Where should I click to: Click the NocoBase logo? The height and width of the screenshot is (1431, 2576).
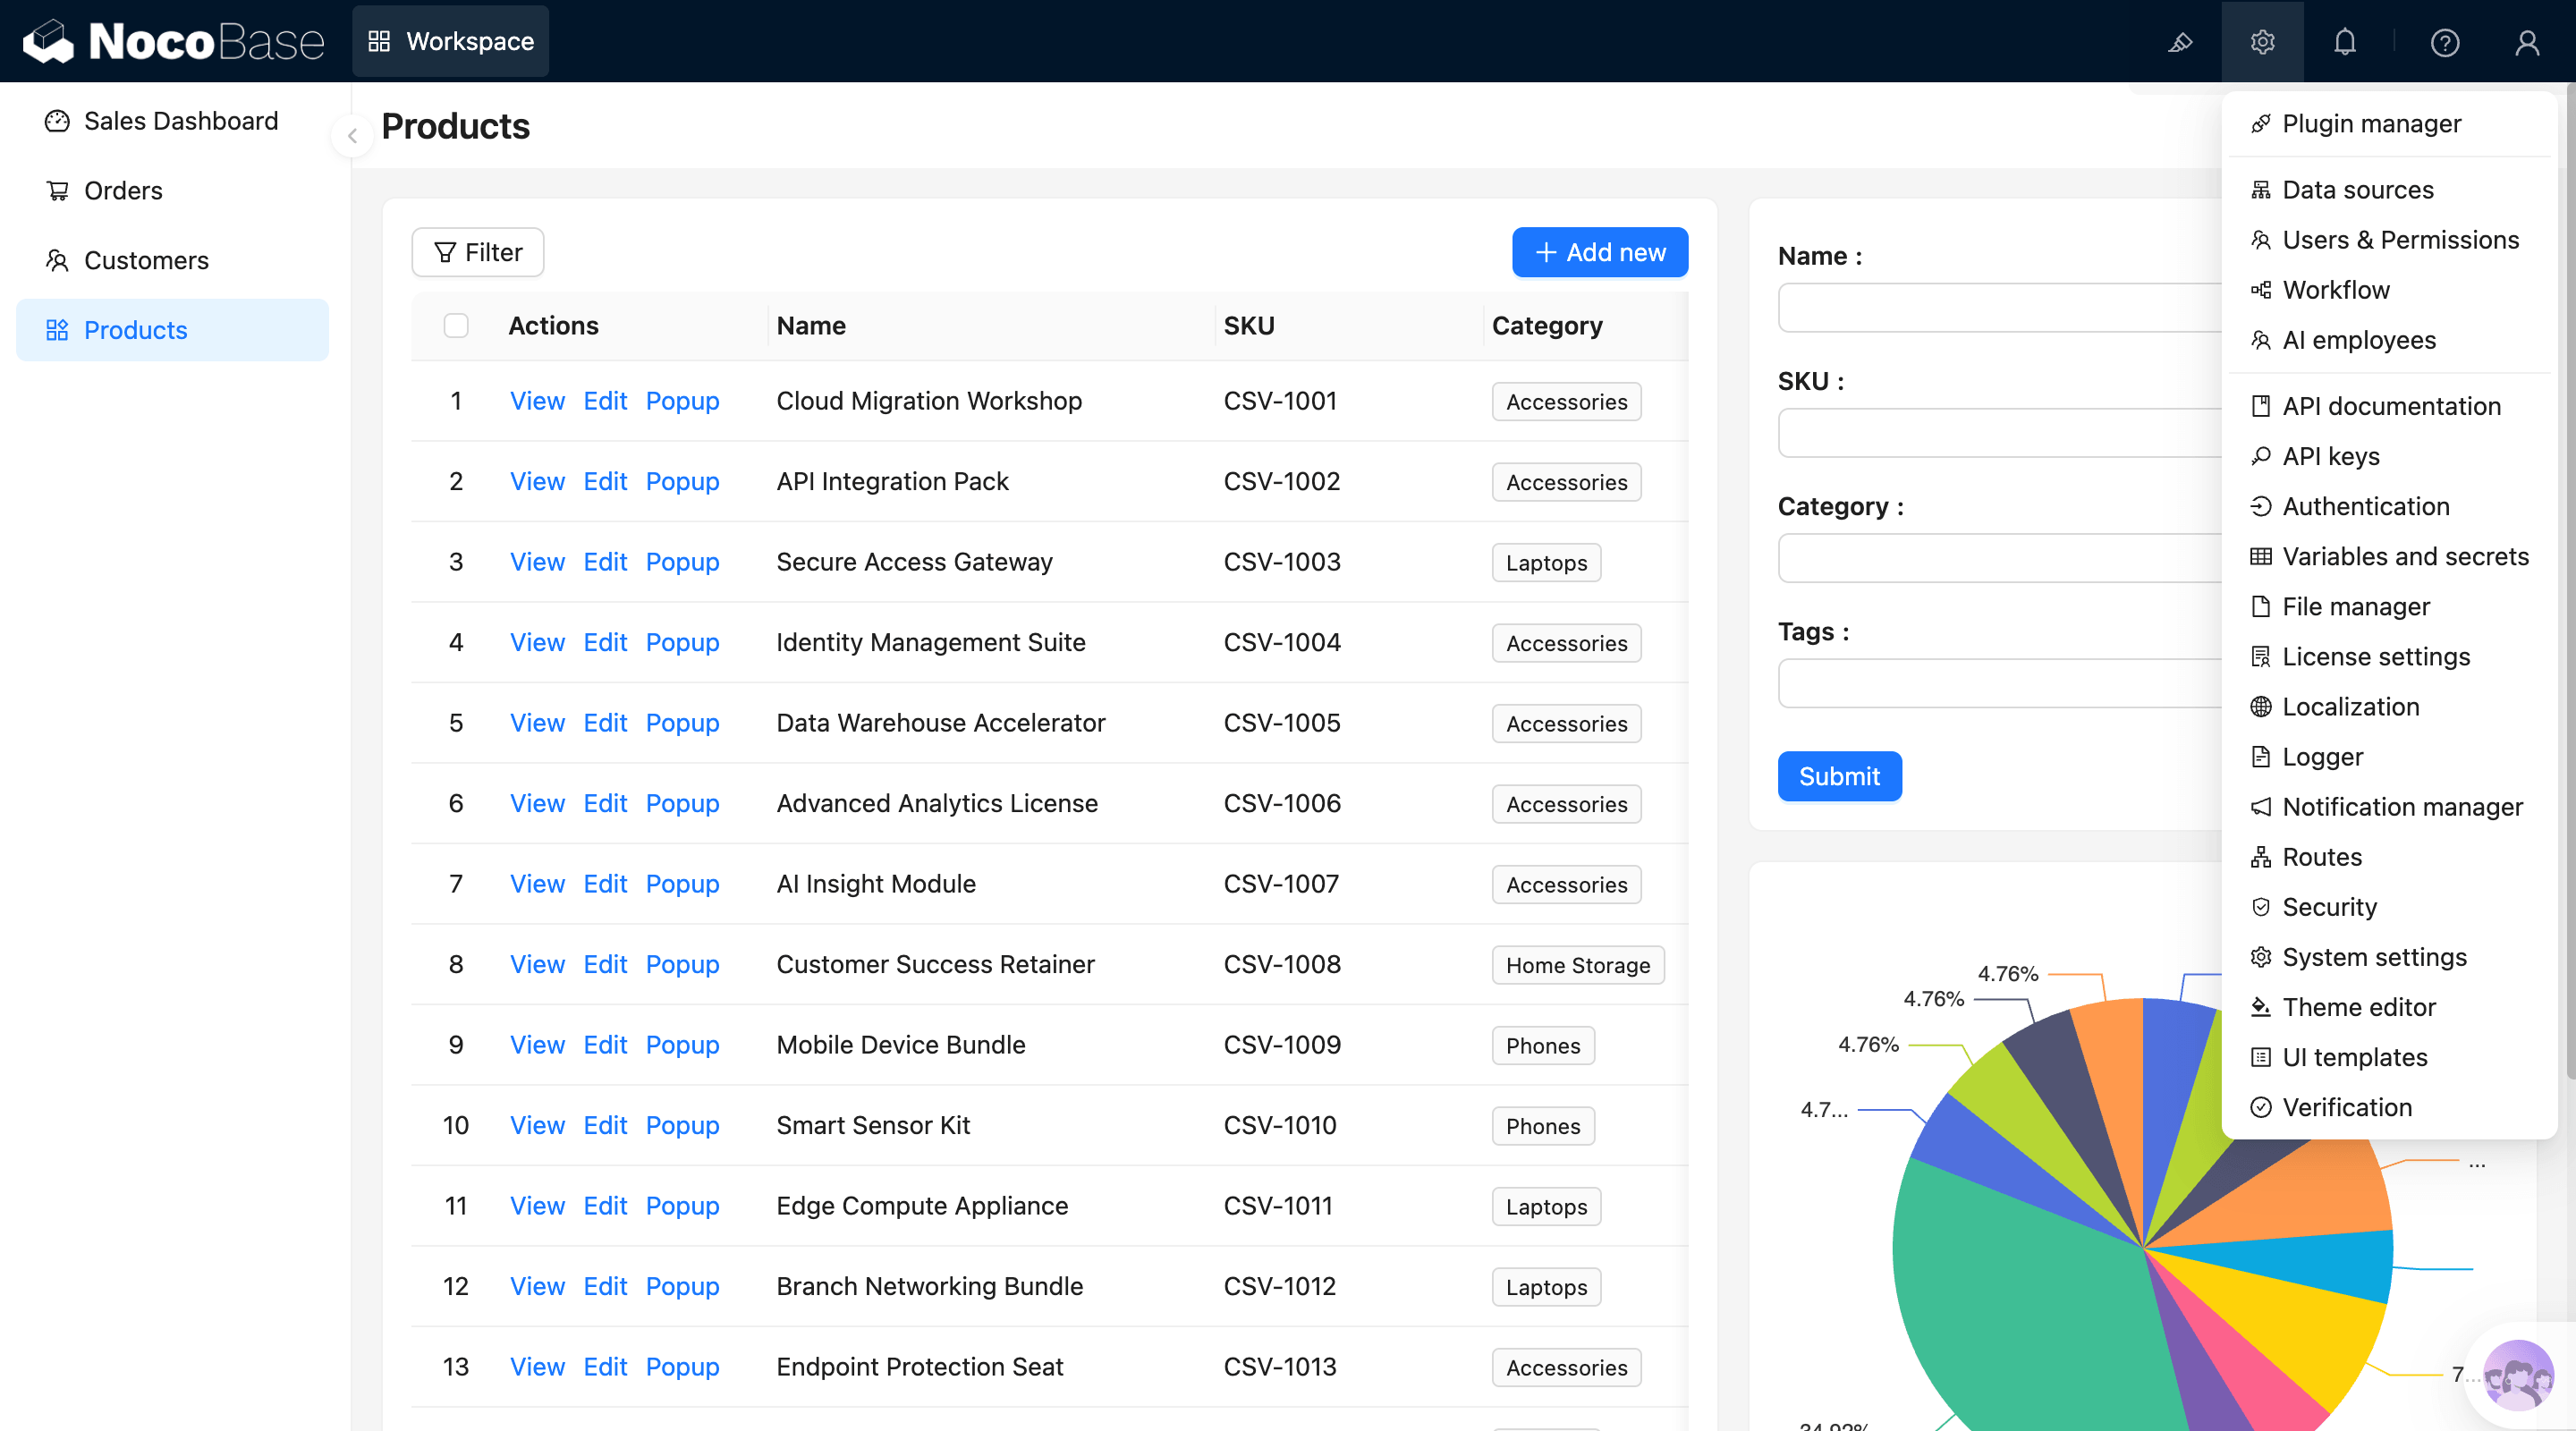click(174, 42)
